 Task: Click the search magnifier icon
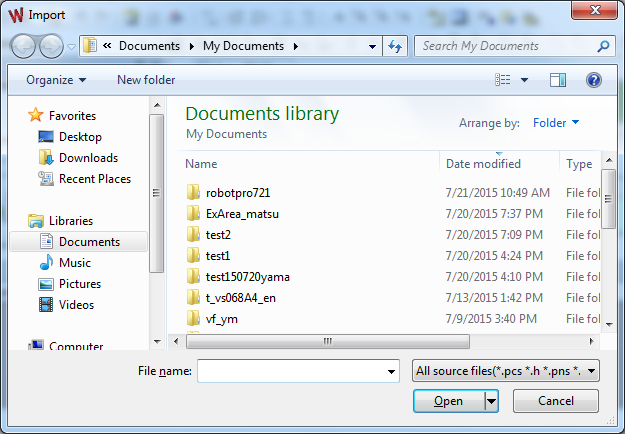(603, 46)
